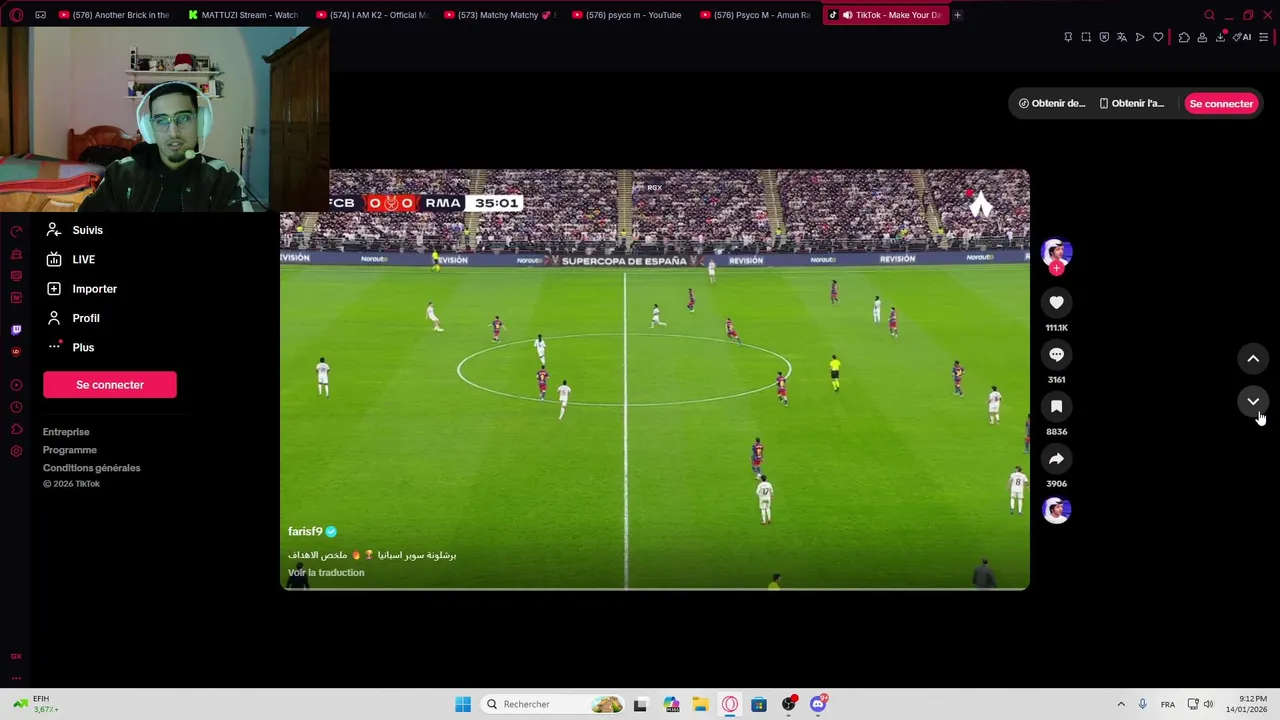Open the GX Corner sidebar icon

pyautogui.click(x=16, y=656)
